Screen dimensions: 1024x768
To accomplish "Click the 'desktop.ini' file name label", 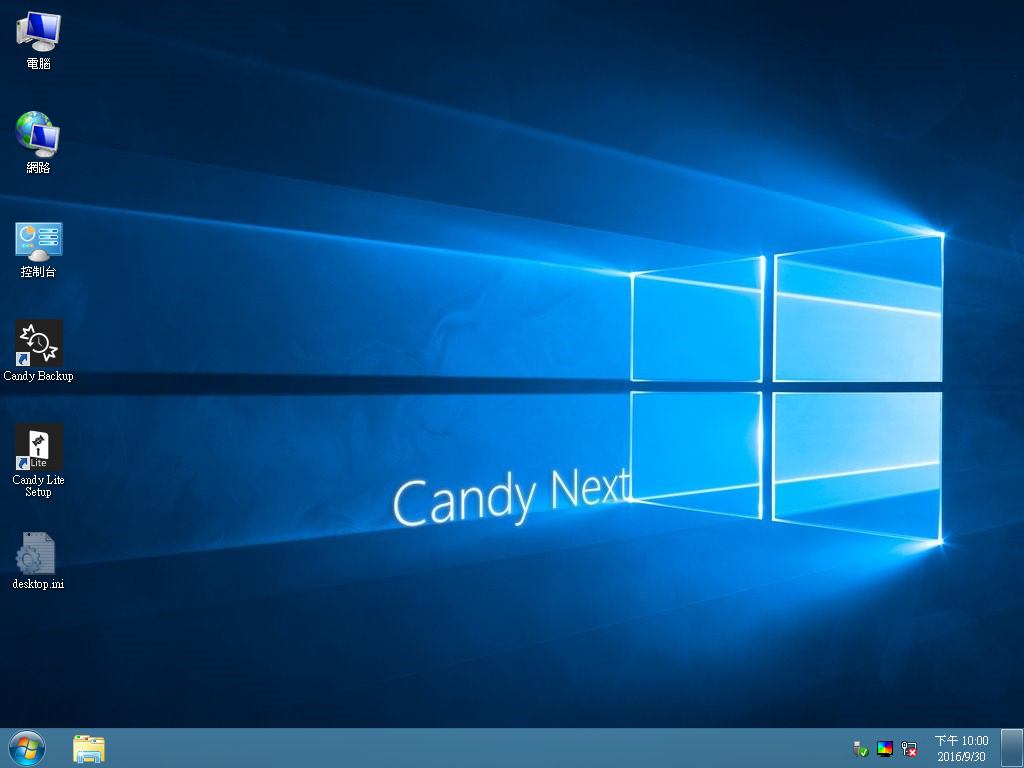I will (38, 584).
